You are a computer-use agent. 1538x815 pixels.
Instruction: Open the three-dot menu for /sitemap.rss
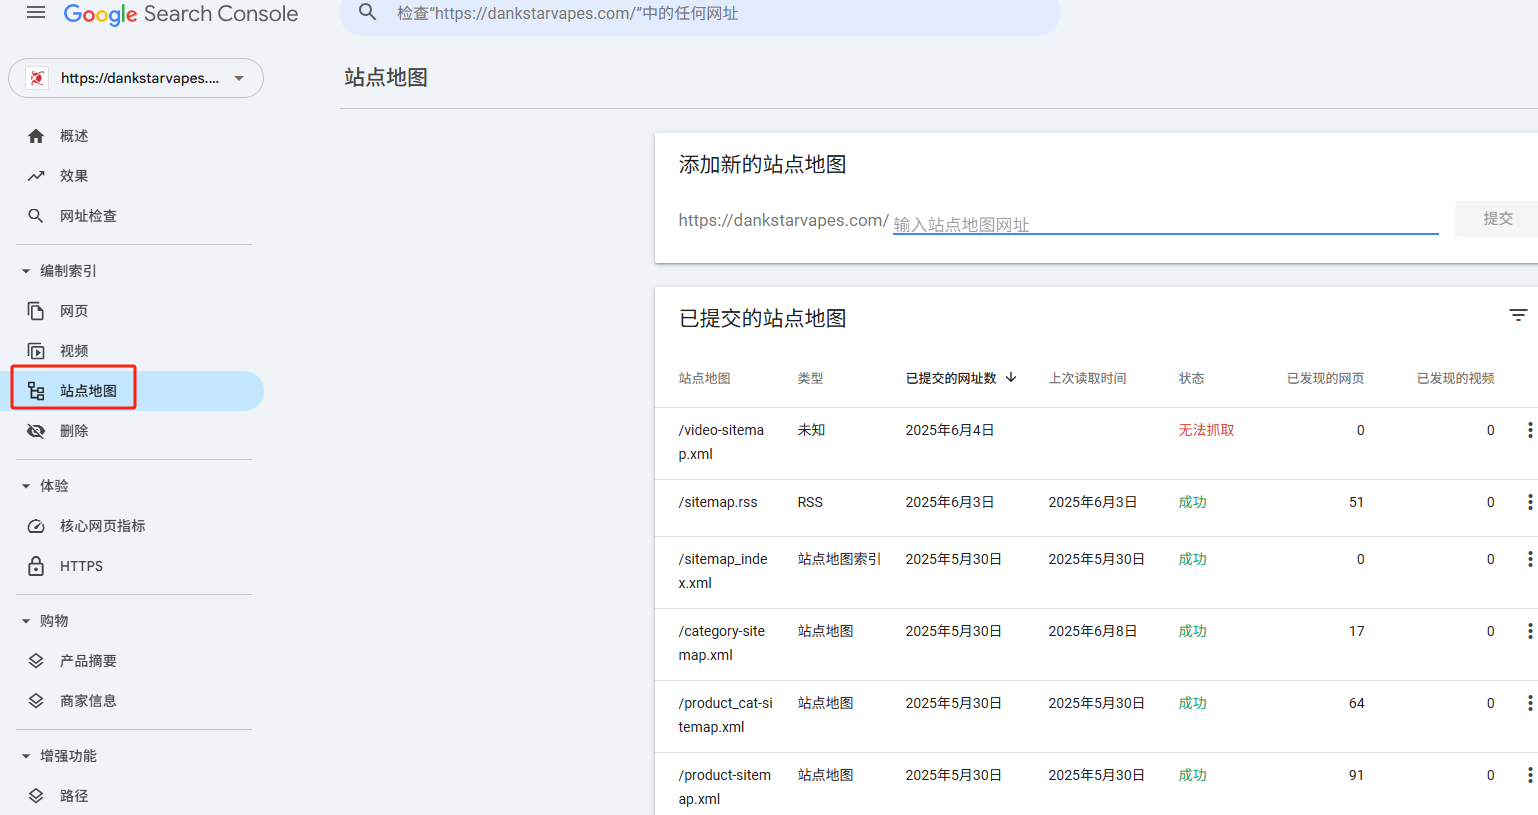1529,502
